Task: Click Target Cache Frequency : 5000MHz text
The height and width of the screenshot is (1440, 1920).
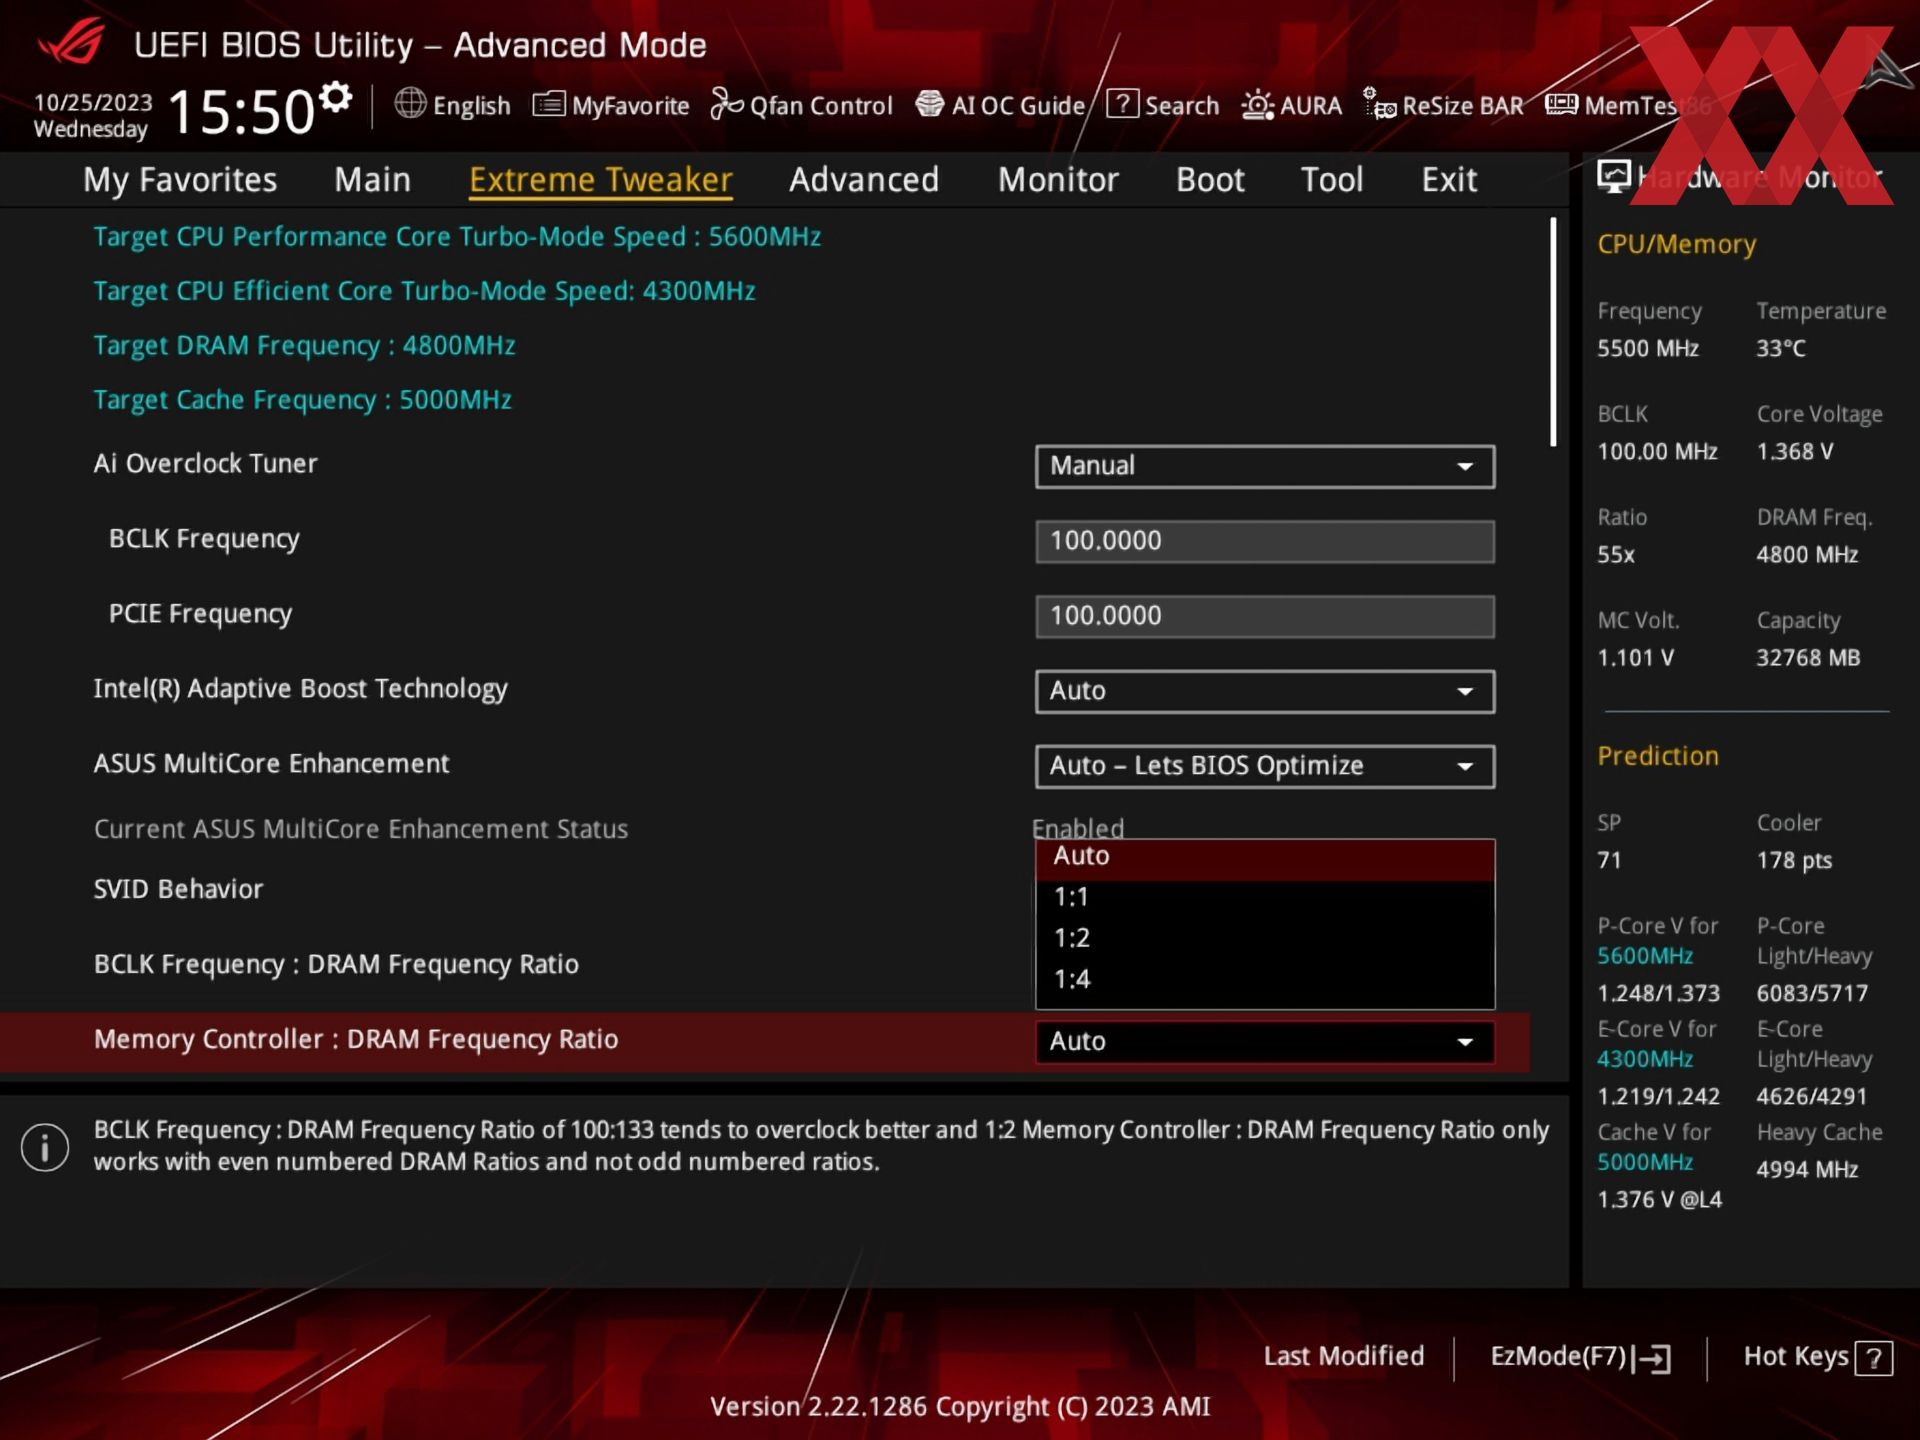Action: (x=302, y=400)
